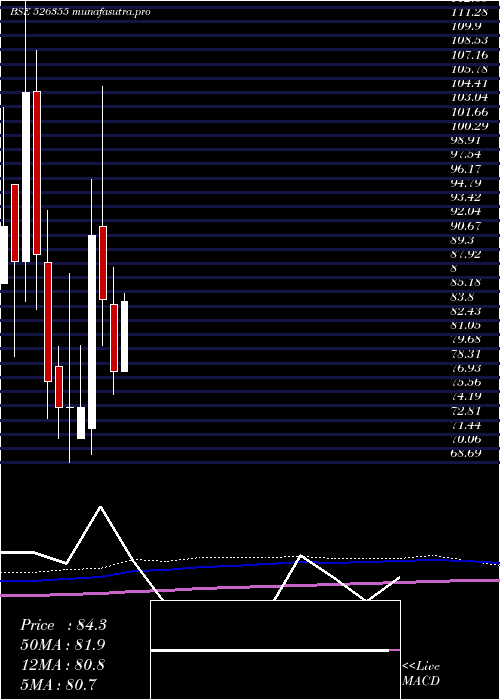This screenshot has width=500, height=700.
Task: Click the 74.19 price axis label
Action: [x=467, y=397]
